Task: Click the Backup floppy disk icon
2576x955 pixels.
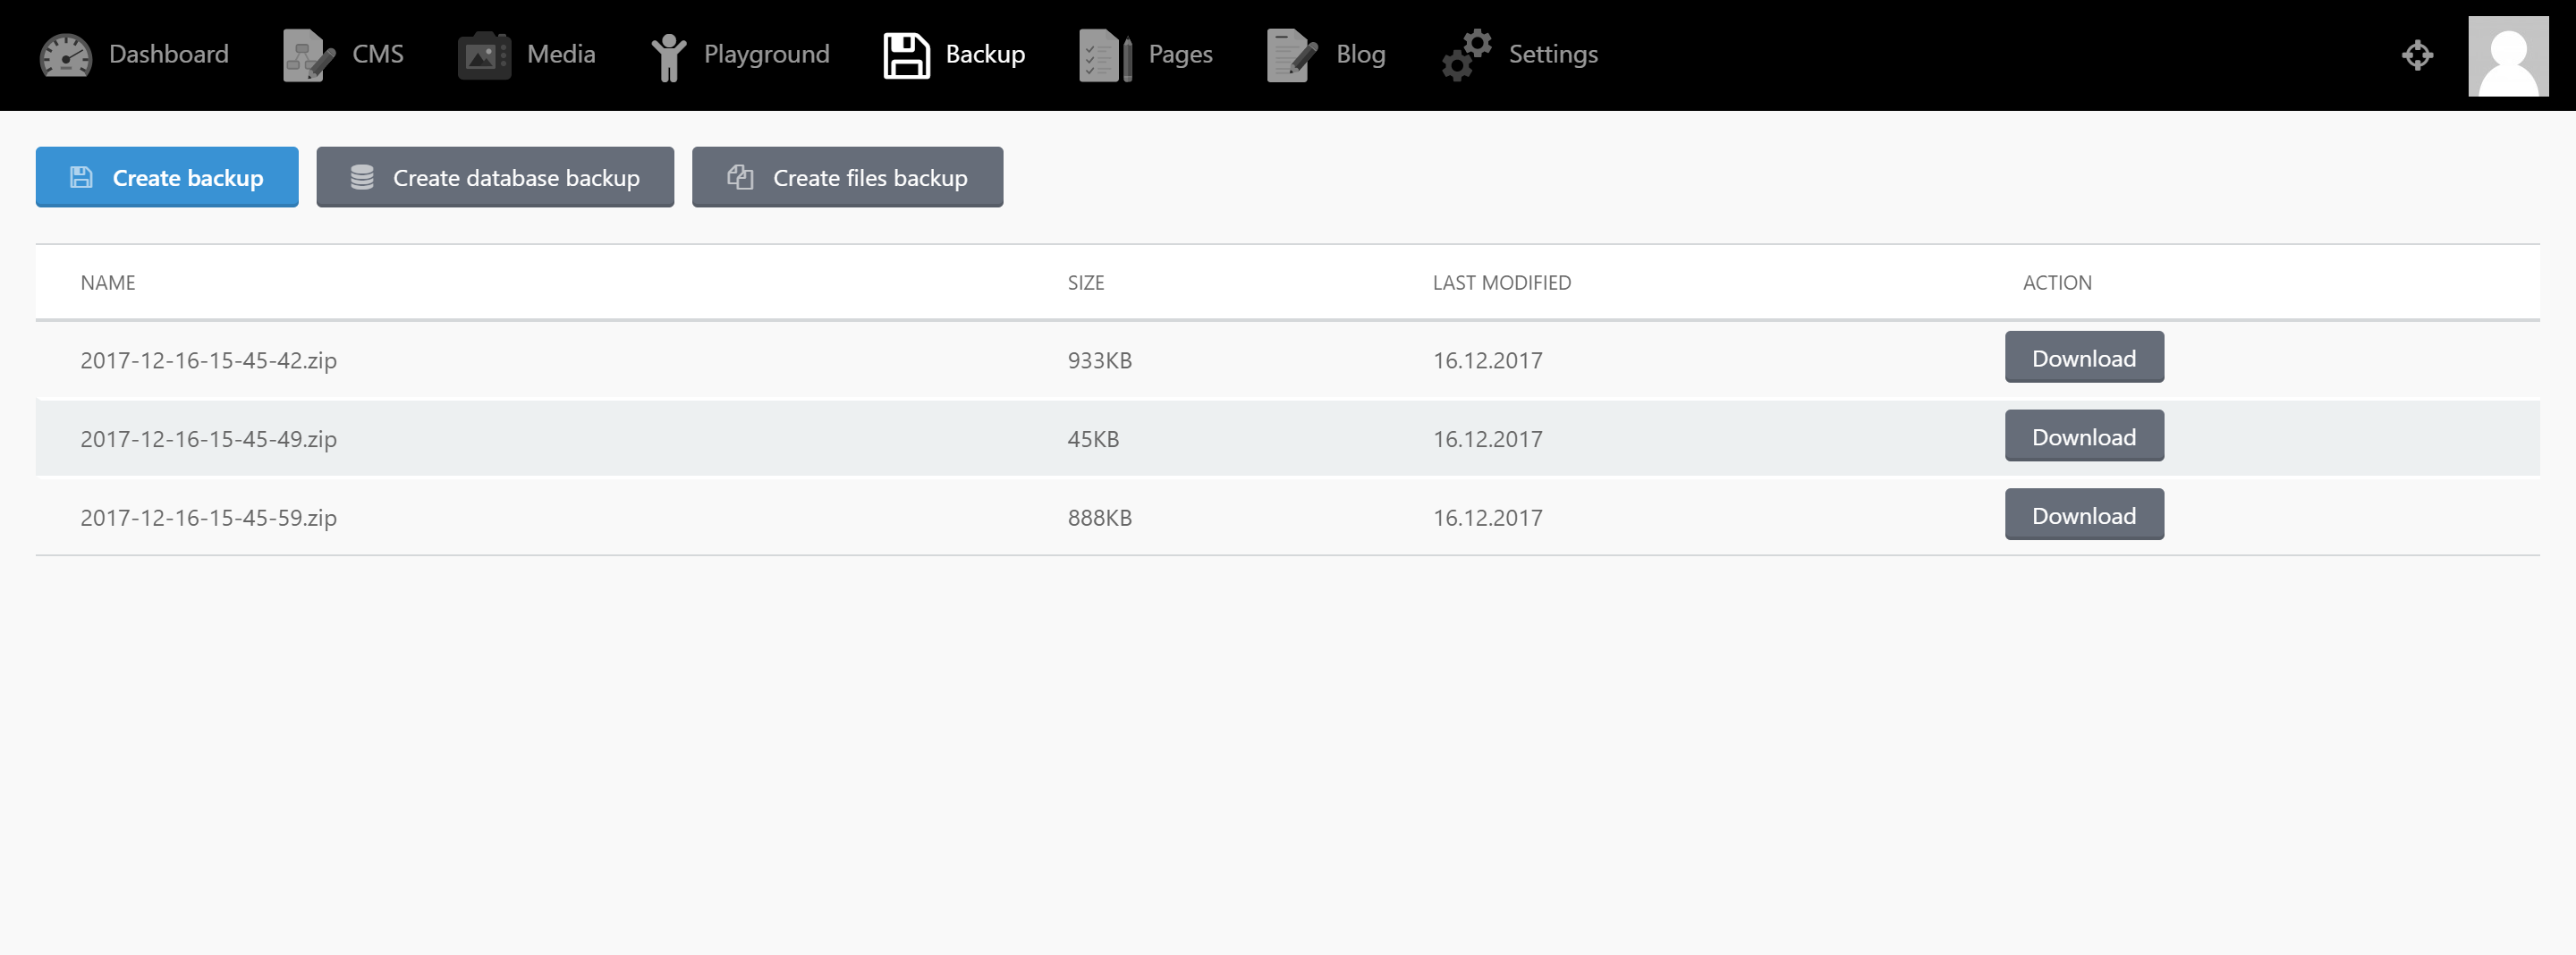Action: 906,55
